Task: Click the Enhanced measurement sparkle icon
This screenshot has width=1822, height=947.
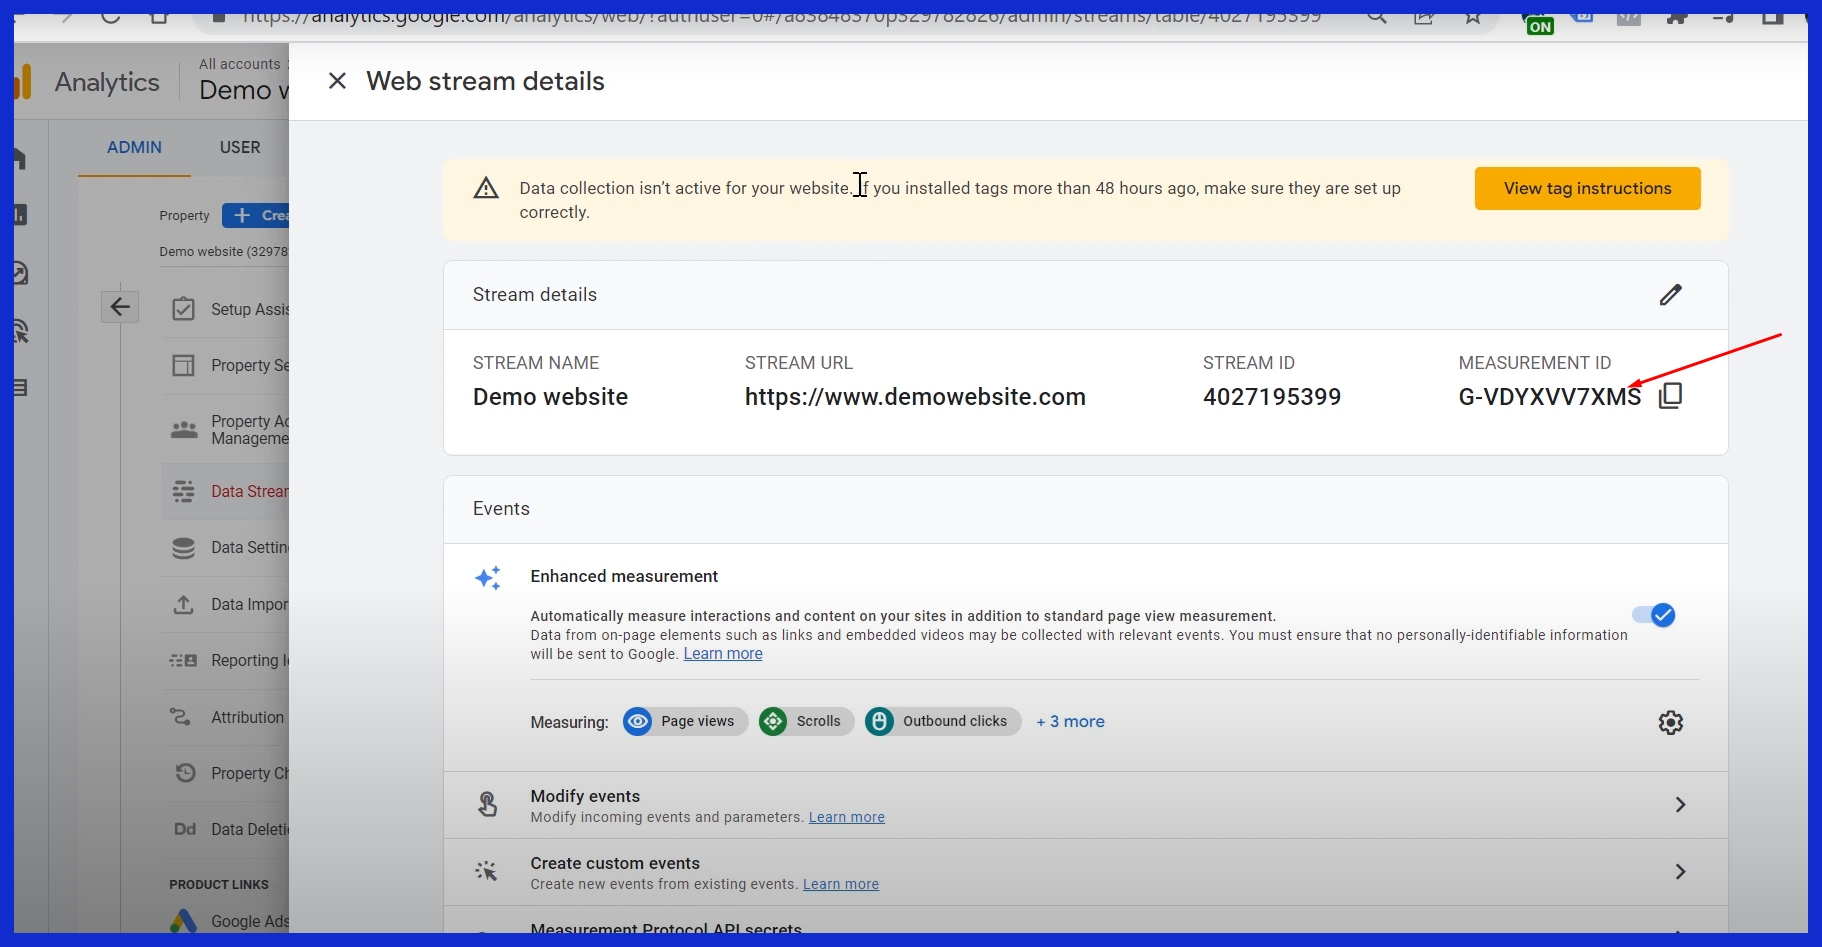Action: [488, 578]
